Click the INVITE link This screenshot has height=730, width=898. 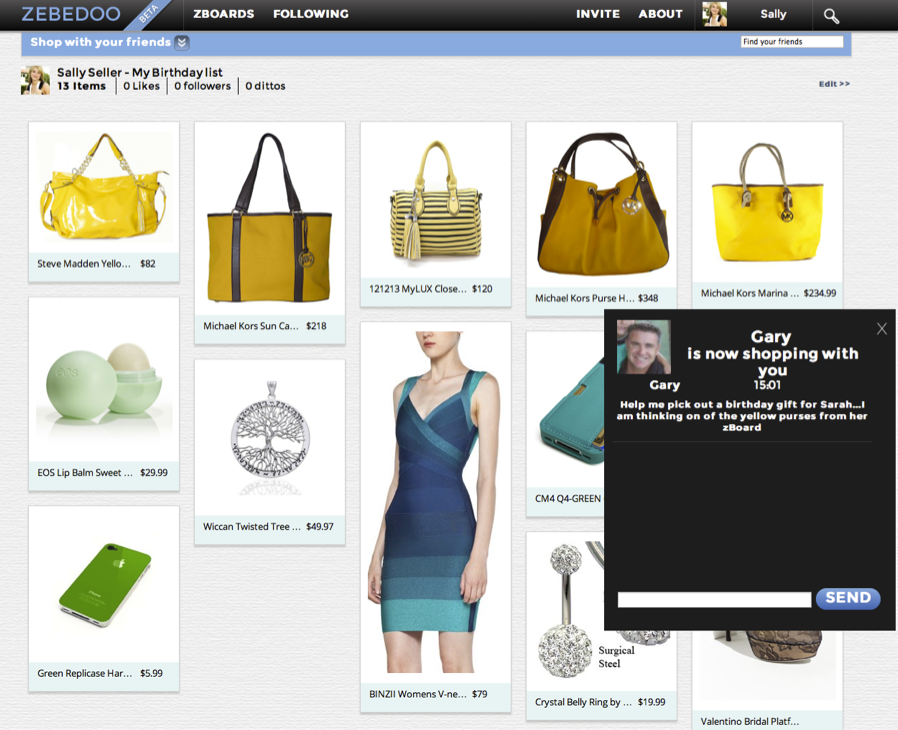coord(598,14)
